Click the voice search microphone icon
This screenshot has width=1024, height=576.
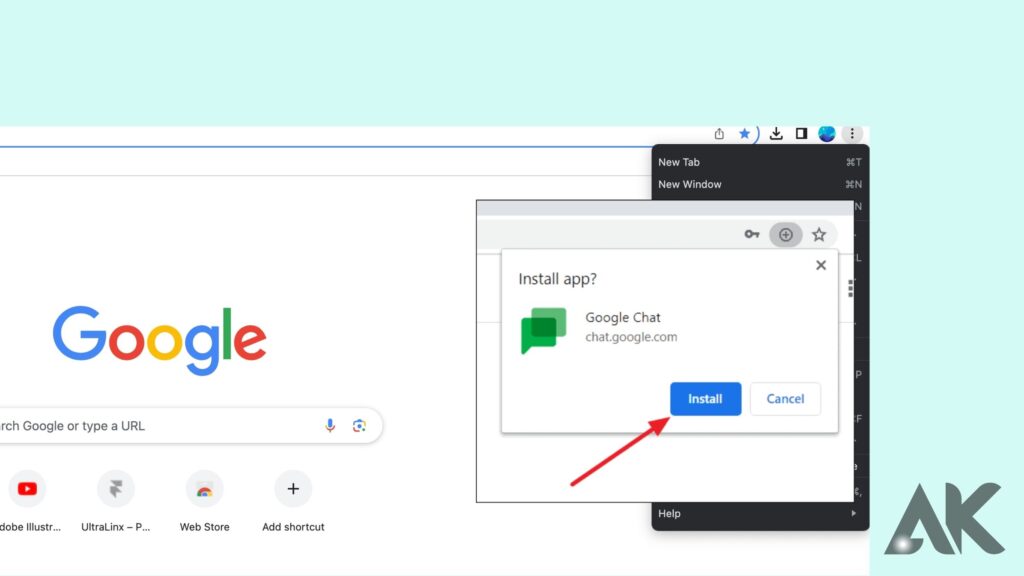(x=330, y=425)
